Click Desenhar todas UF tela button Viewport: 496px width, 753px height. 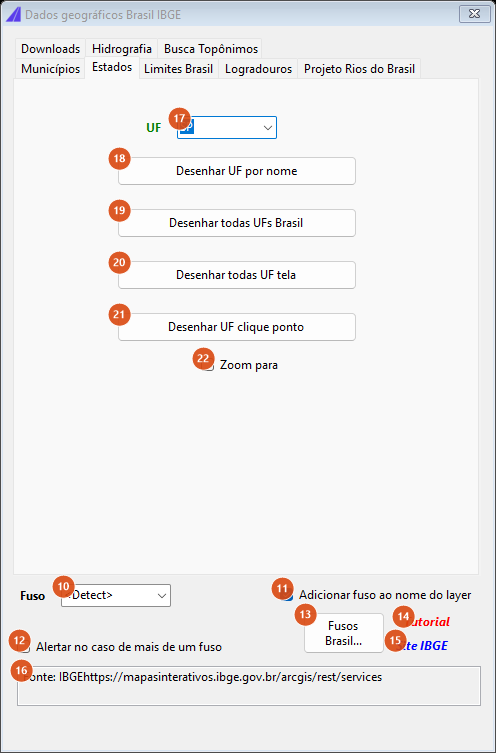[237, 275]
